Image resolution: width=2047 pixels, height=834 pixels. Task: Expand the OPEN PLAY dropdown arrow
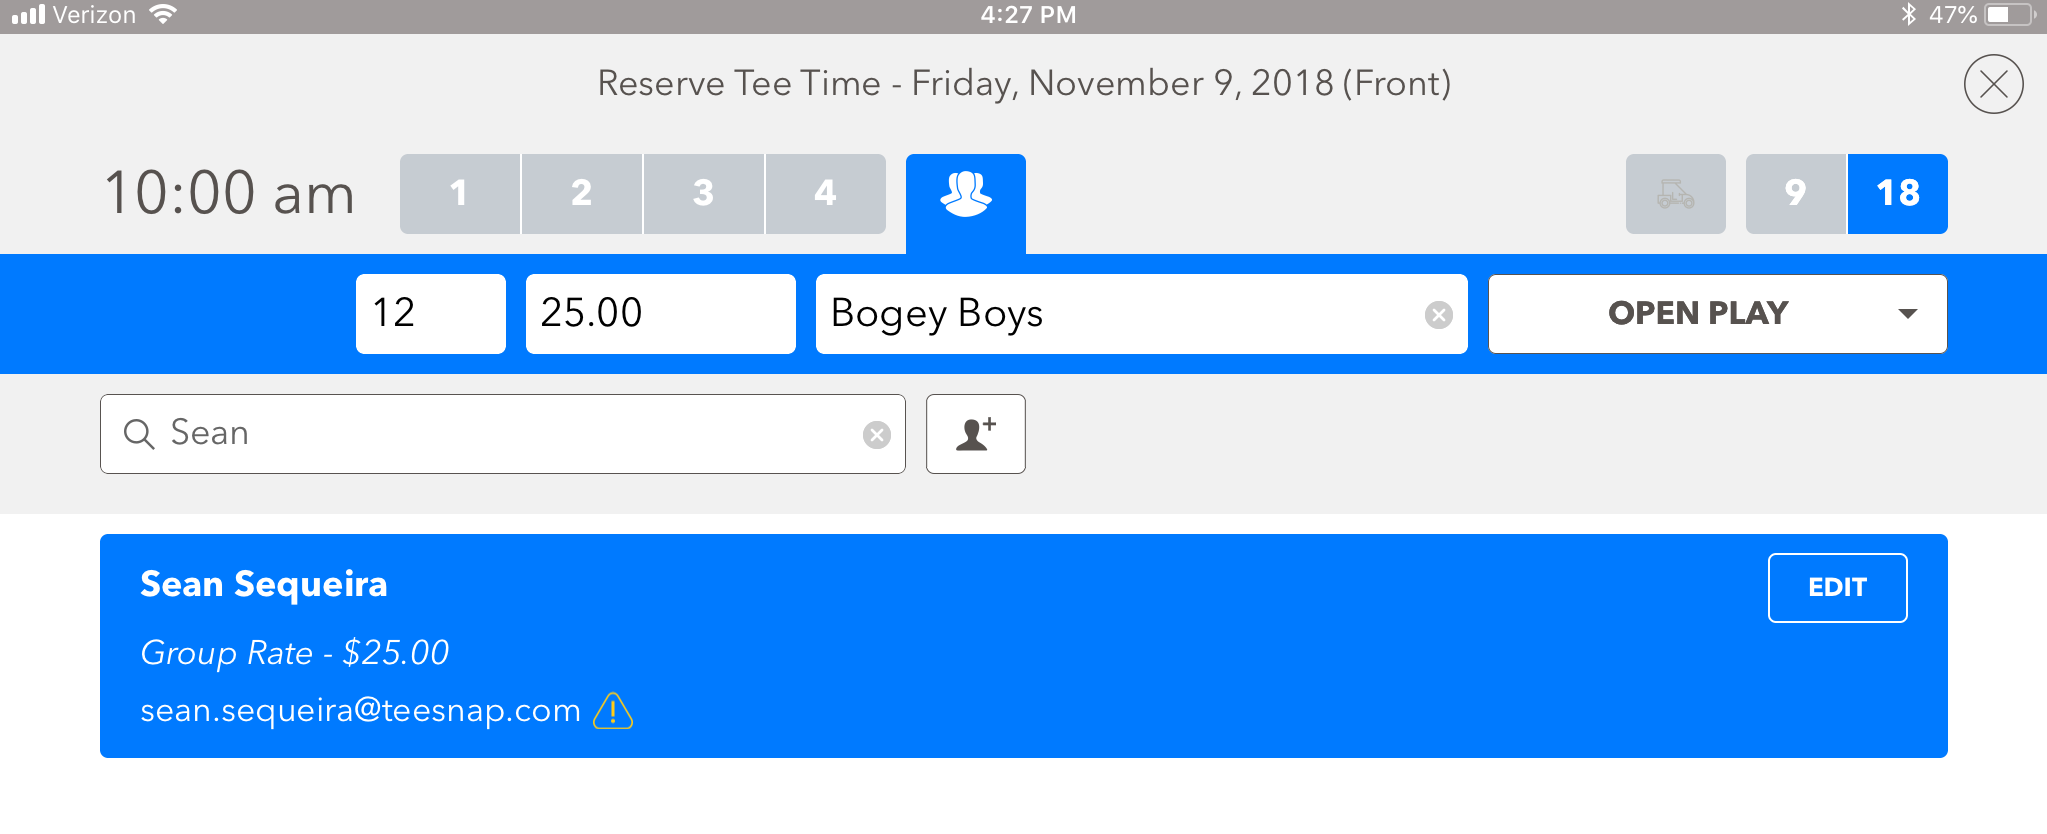click(x=1907, y=314)
